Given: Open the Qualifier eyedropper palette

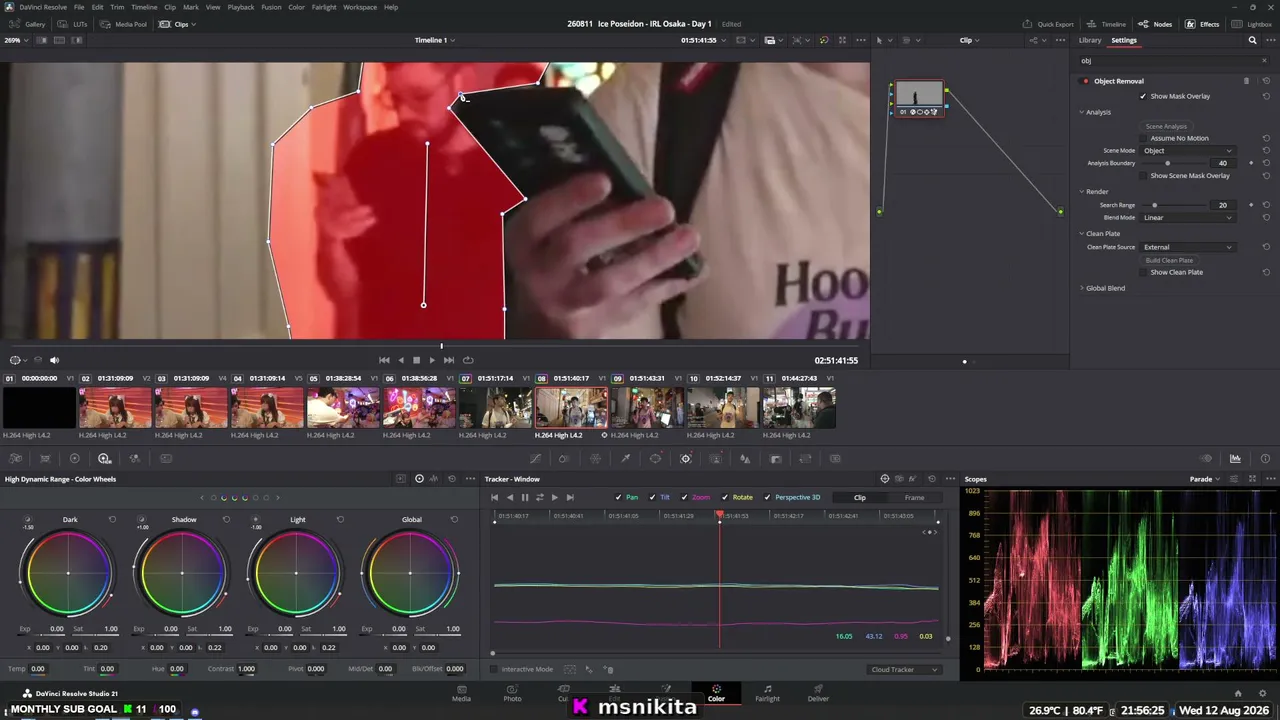Looking at the screenshot, I should (x=625, y=459).
